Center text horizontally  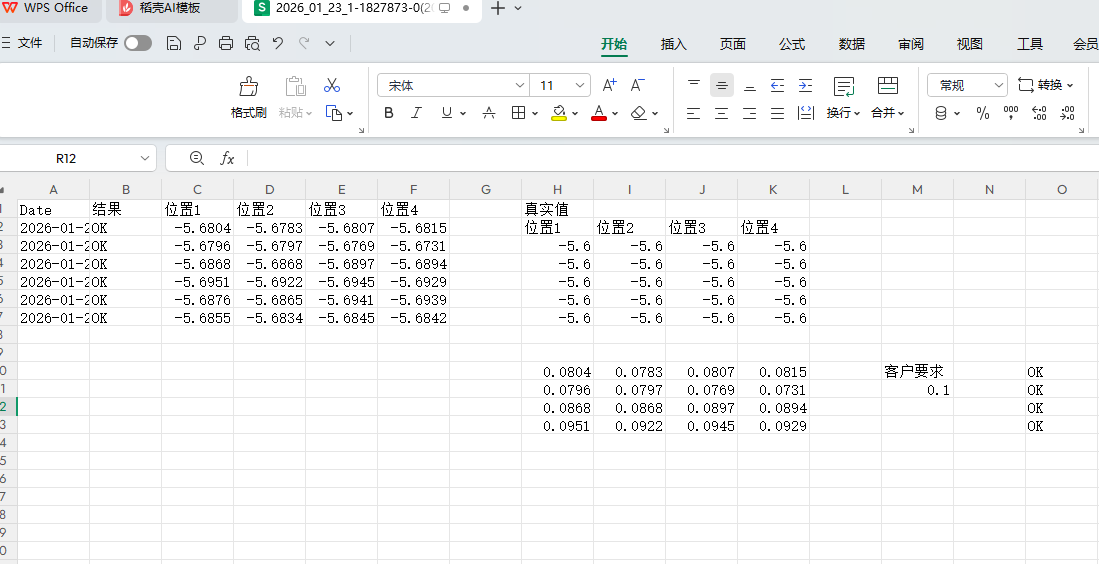(x=722, y=113)
